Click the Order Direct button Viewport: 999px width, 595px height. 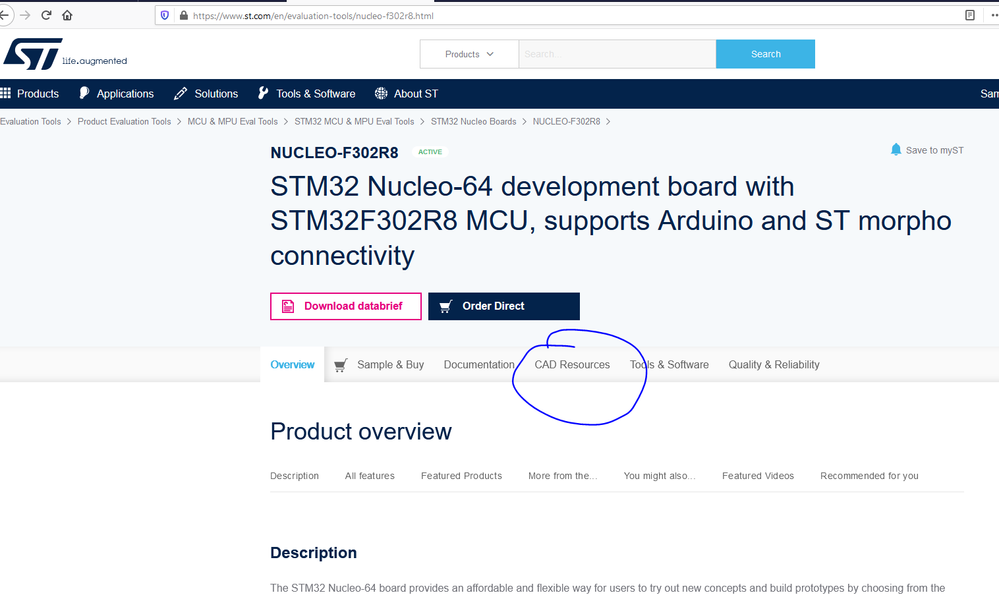pyautogui.click(x=504, y=306)
